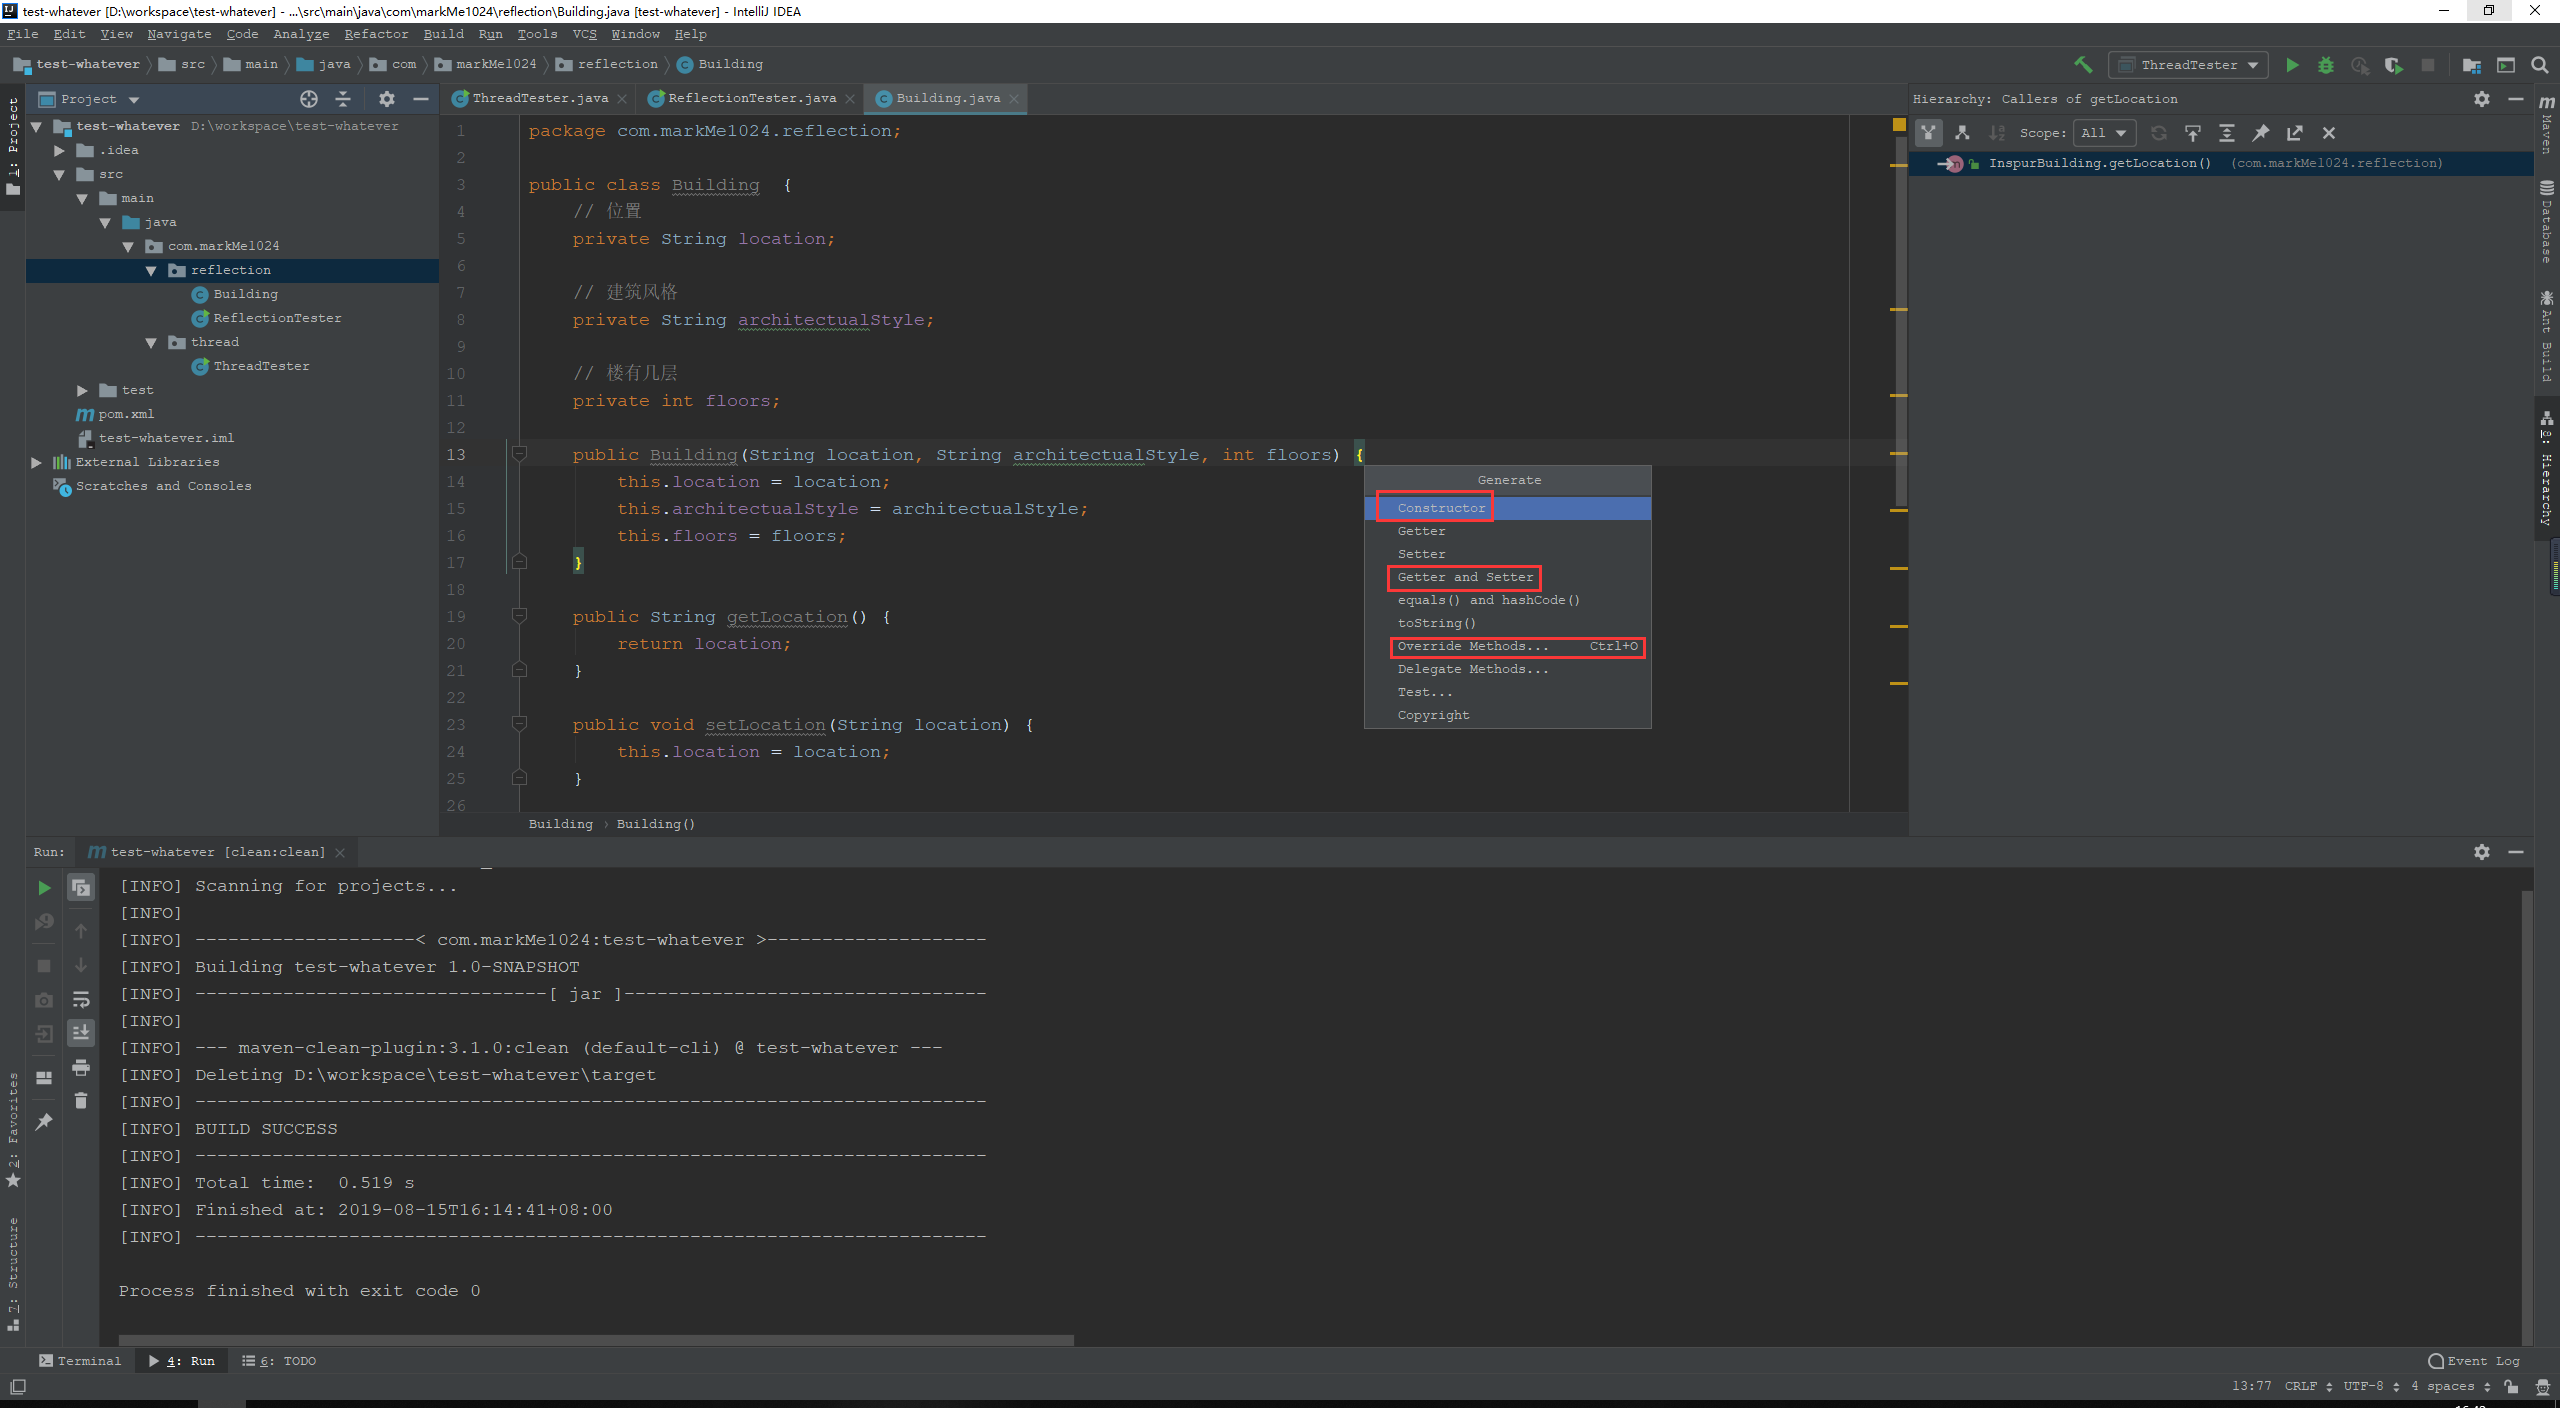The height and width of the screenshot is (1408, 2560).
Task: Toggle scroll to end in Run console
Action: pyautogui.click(x=81, y=1032)
